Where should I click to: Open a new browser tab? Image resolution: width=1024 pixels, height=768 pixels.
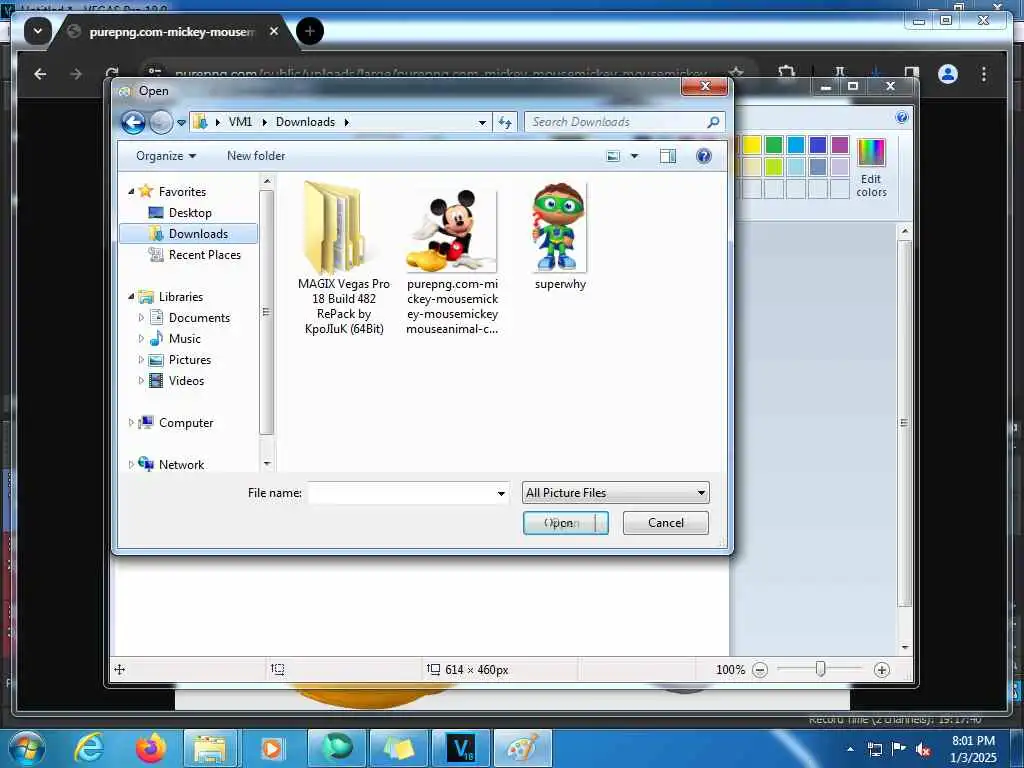click(310, 31)
